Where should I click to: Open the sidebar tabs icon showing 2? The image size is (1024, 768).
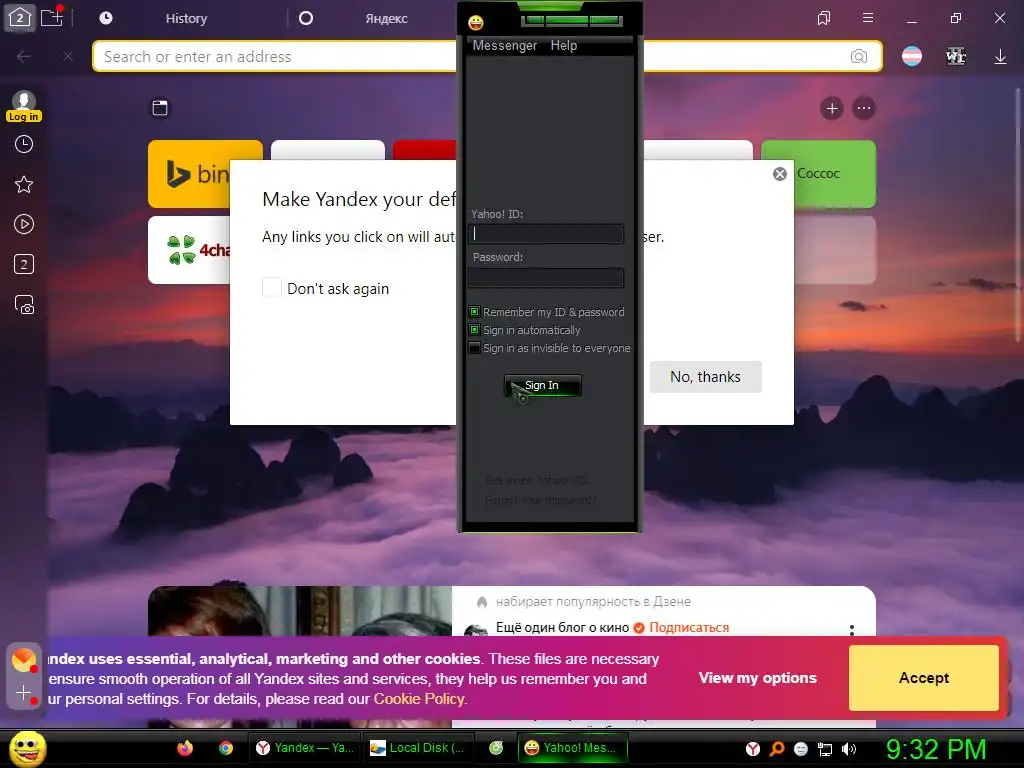[24, 264]
